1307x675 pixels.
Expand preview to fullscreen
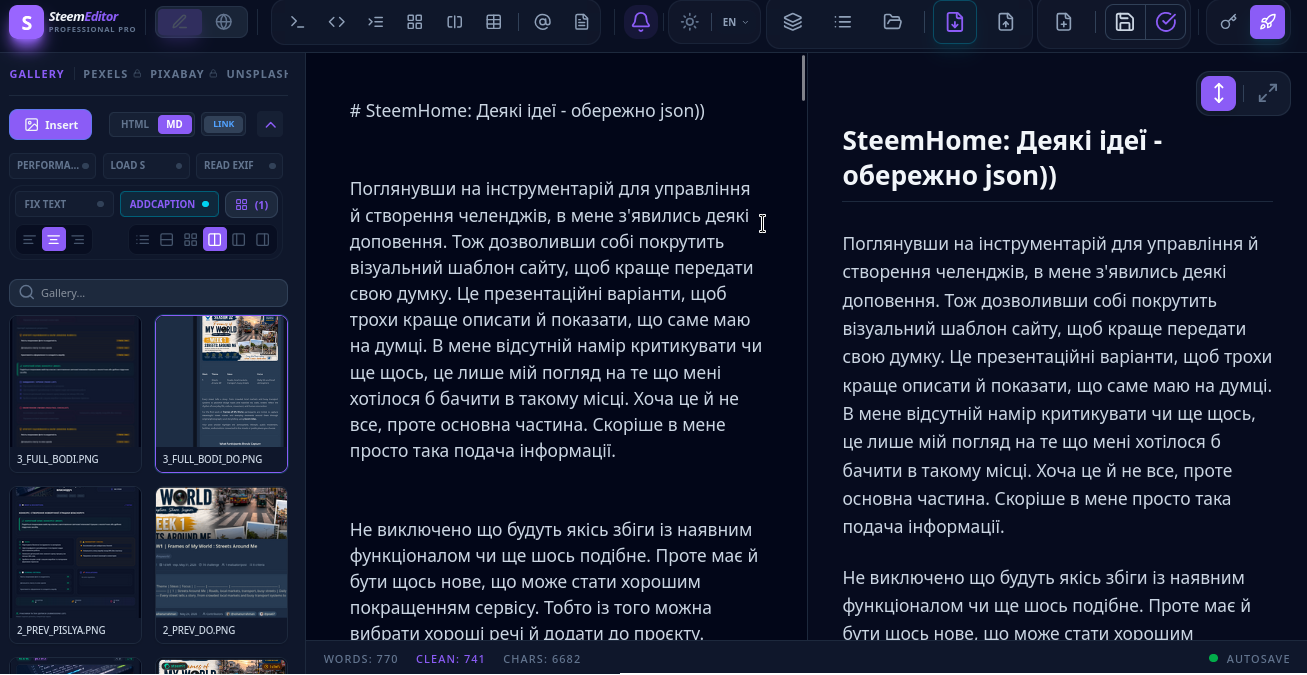1267,94
